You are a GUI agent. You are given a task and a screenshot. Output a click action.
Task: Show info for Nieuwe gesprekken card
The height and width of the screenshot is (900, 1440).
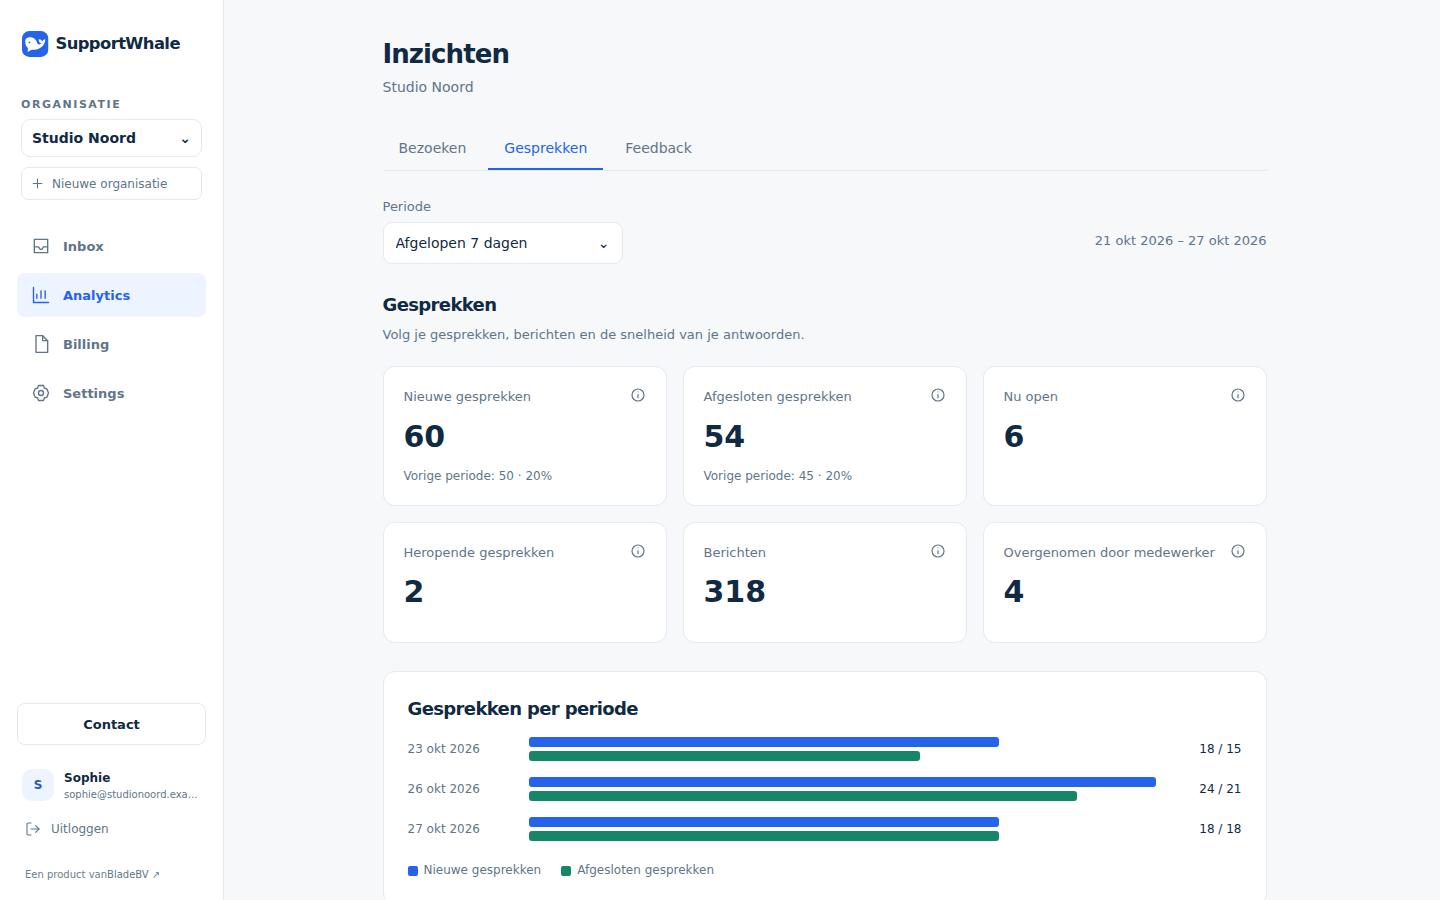pyautogui.click(x=638, y=395)
